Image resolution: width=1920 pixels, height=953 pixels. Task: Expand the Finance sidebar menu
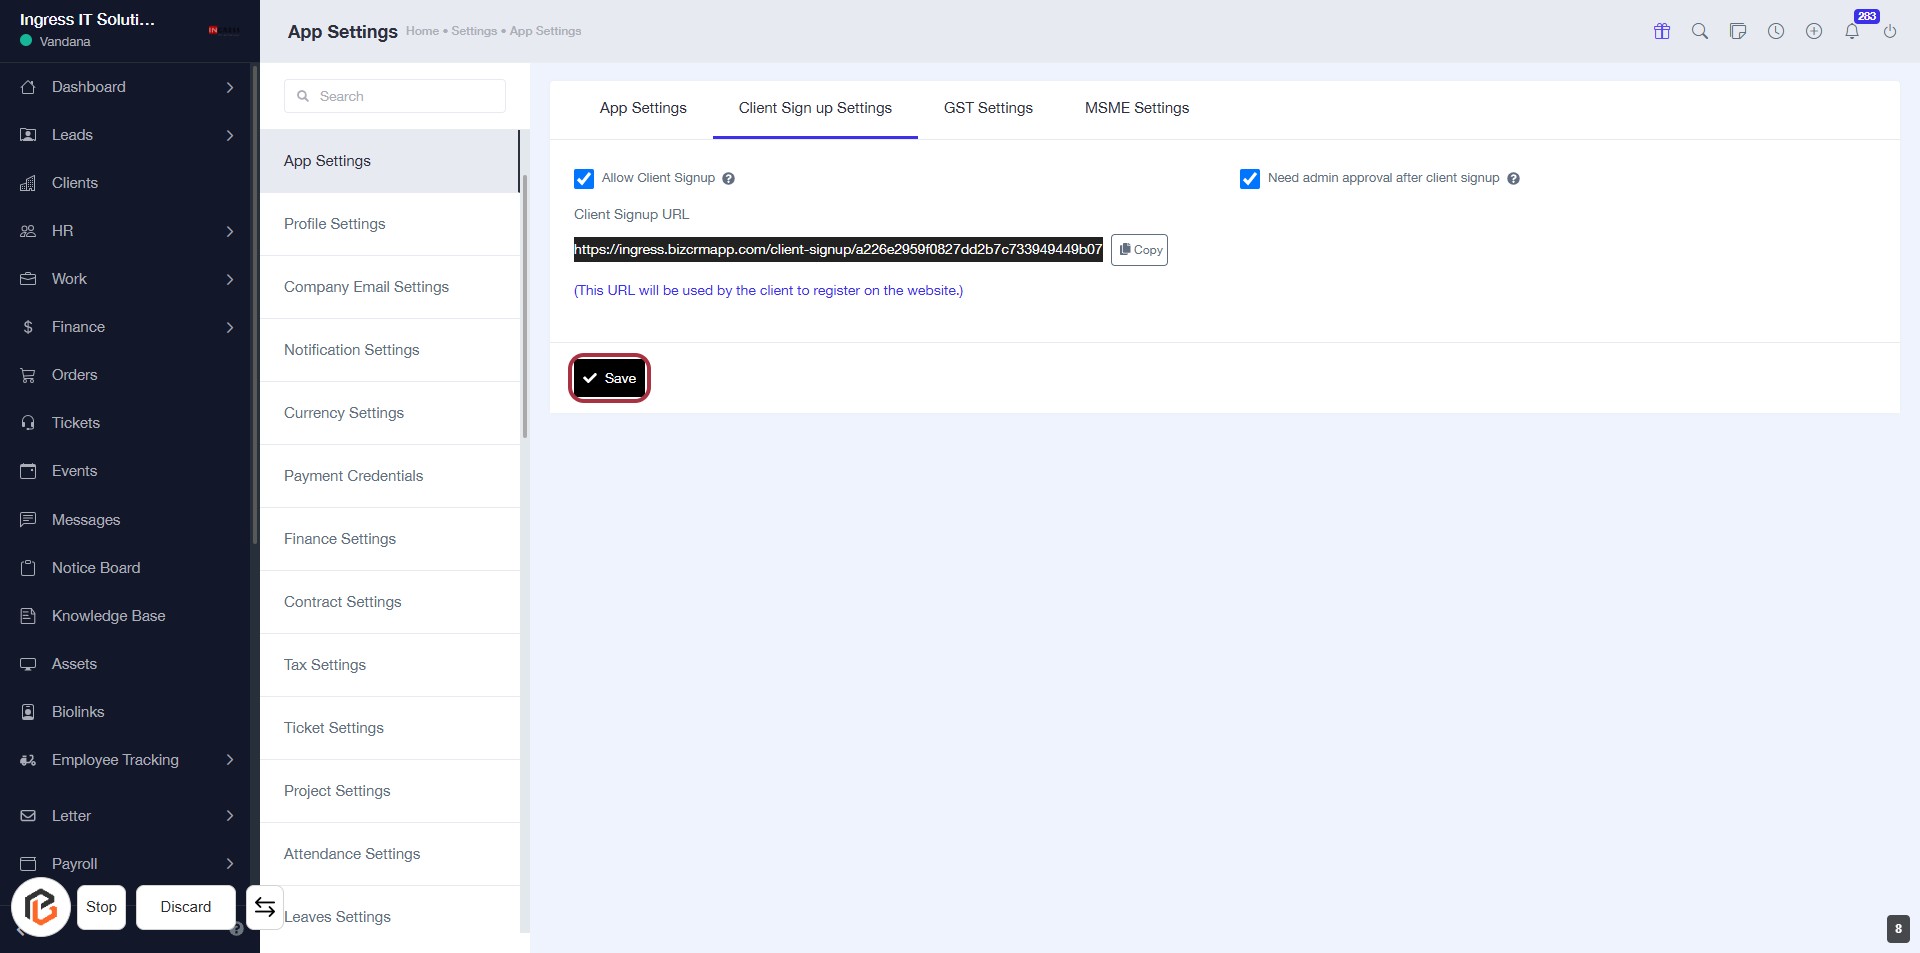127,327
